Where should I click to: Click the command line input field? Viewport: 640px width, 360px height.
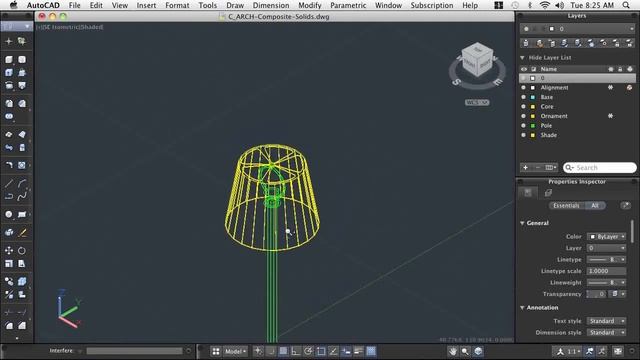coord(134,351)
